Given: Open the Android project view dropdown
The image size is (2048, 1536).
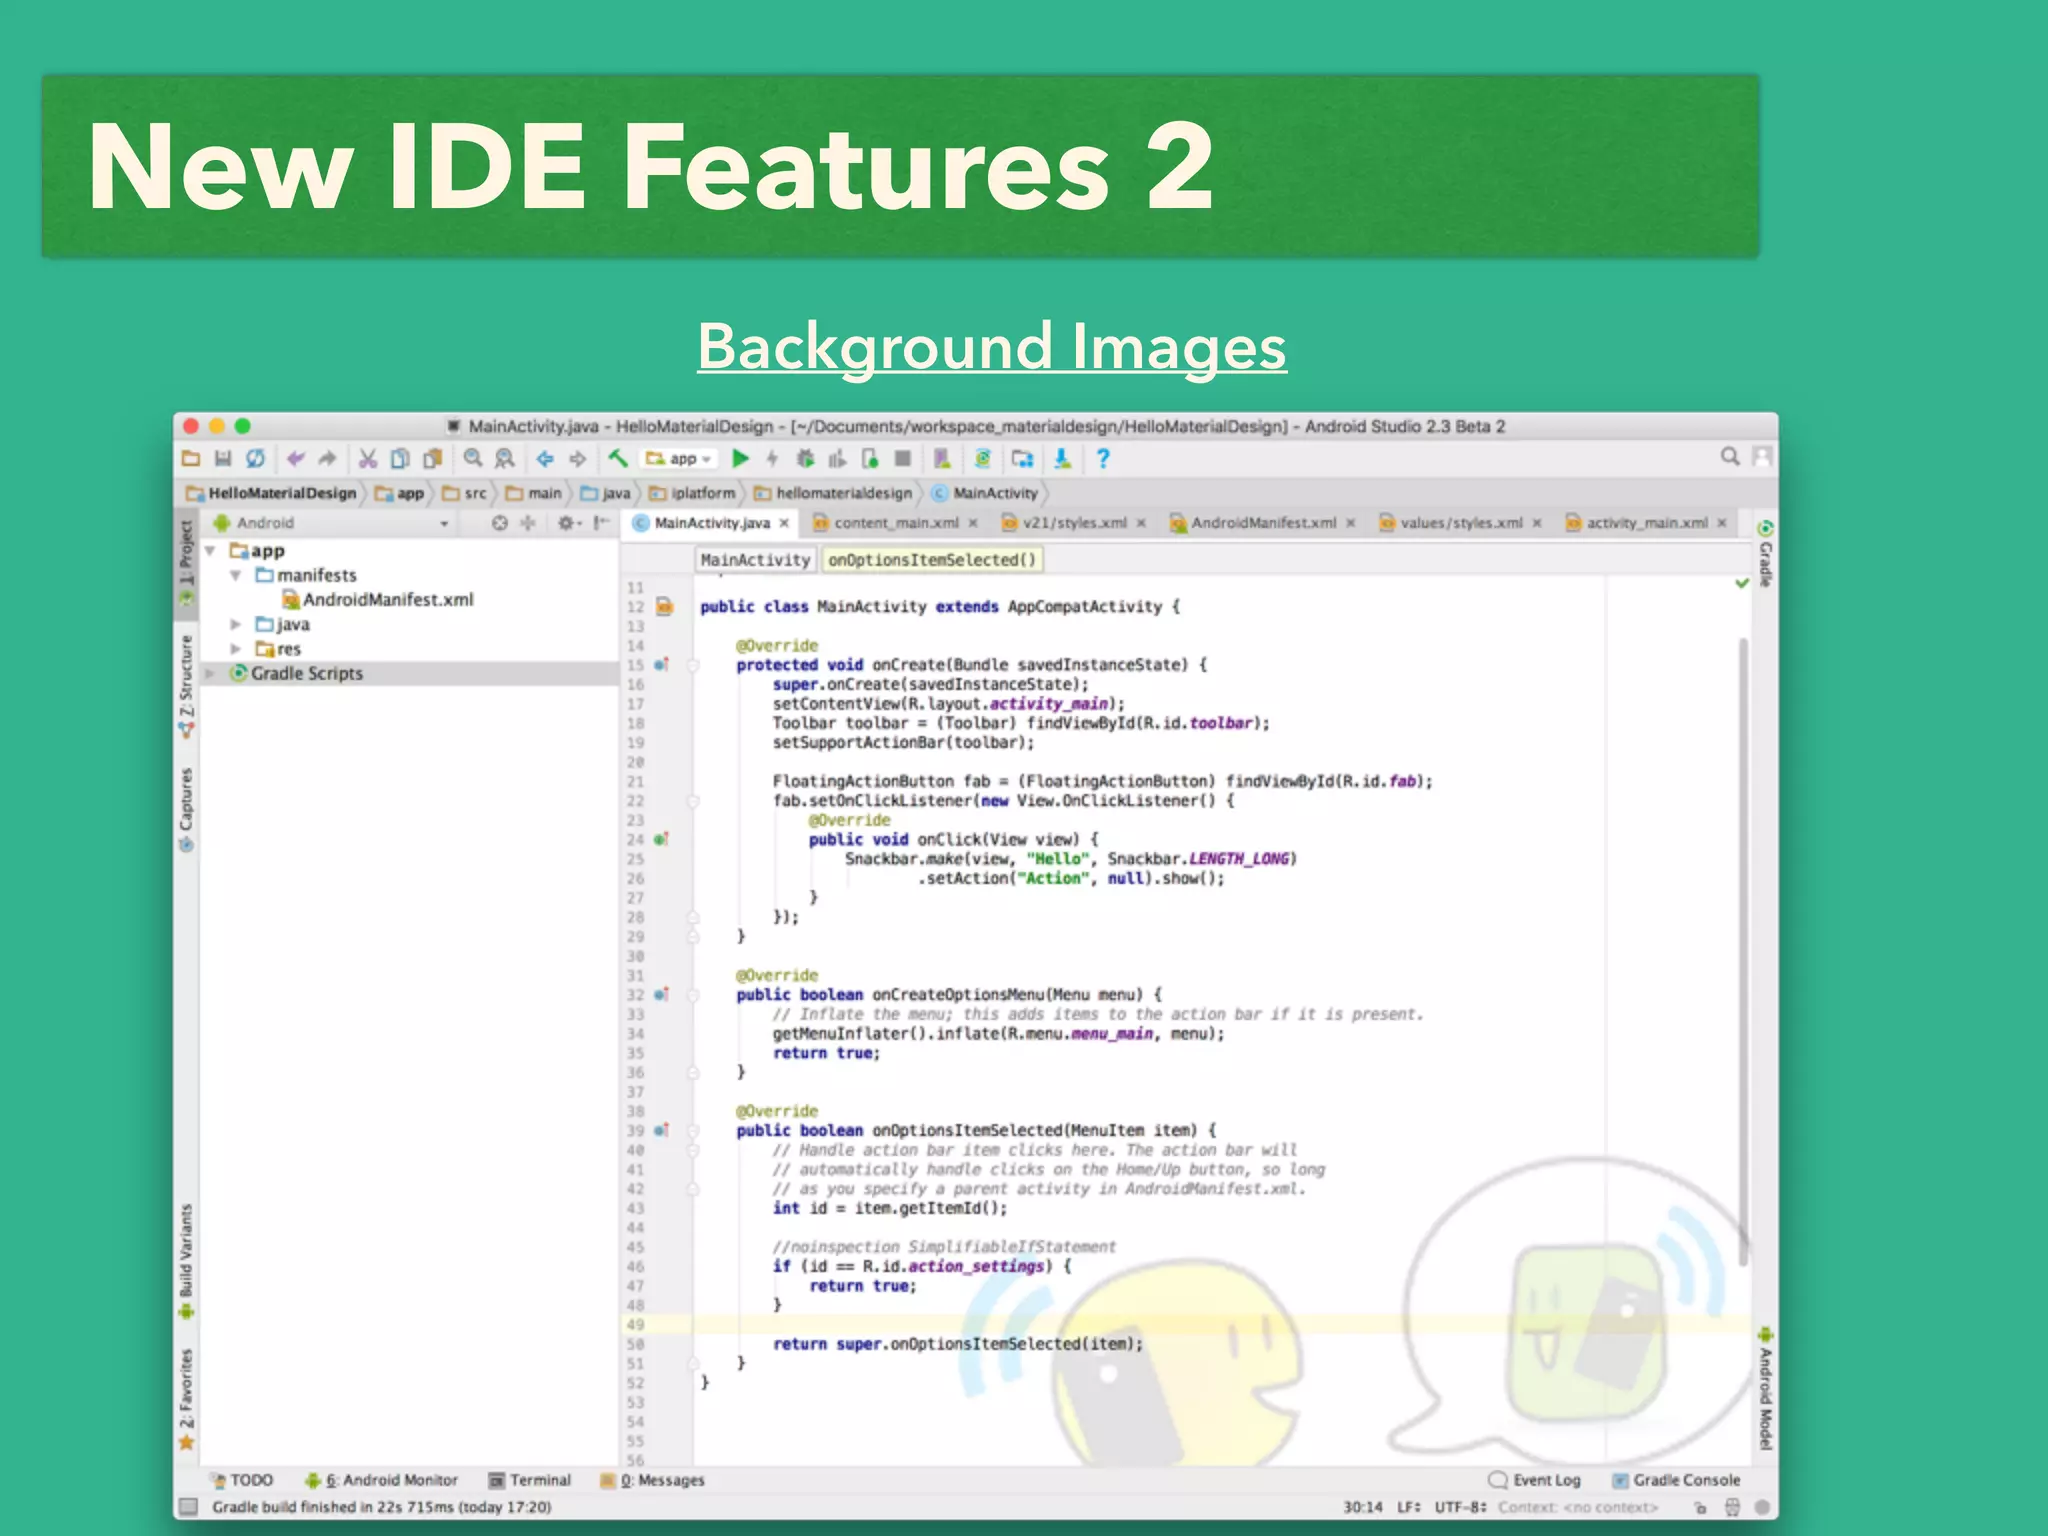Looking at the screenshot, I should click(x=331, y=523).
